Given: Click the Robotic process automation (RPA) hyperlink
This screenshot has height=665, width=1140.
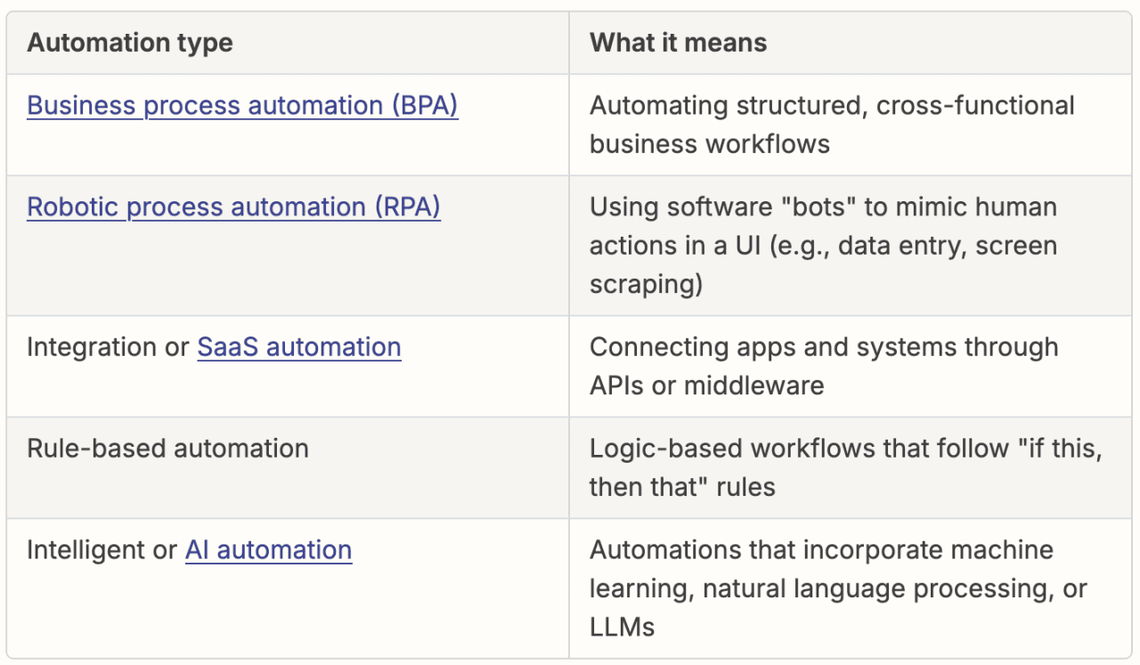Looking at the screenshot, I should pyautogui.click(x=233, y=207).
